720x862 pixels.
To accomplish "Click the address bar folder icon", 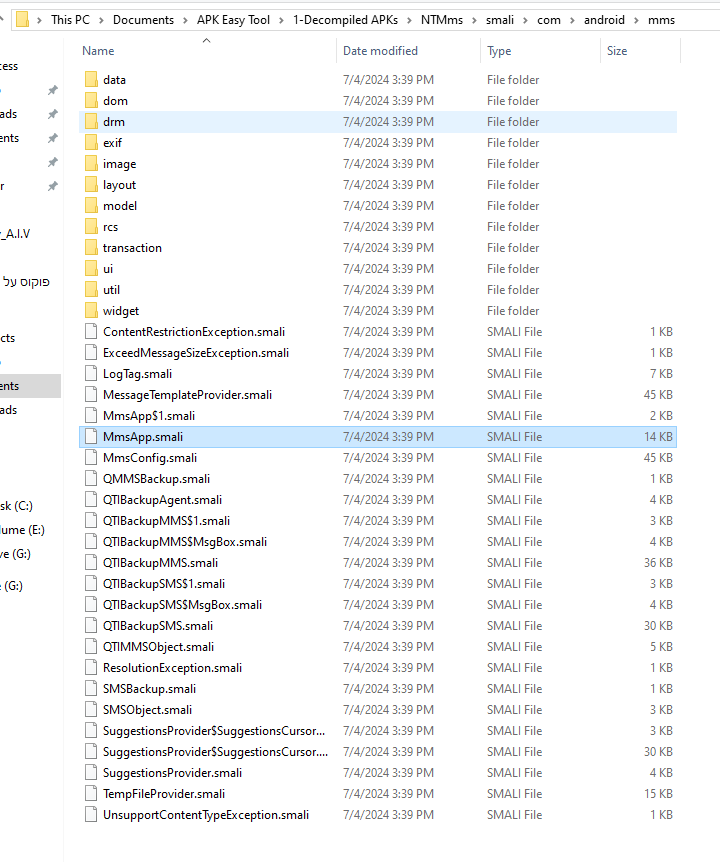I will click(22, 20).
